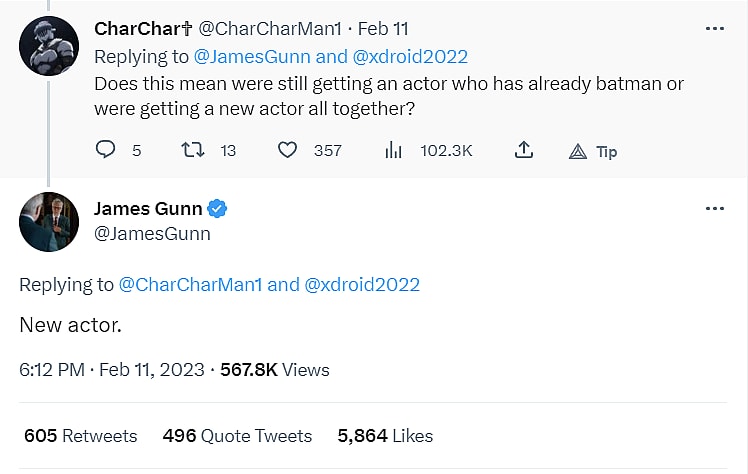Viewport: 748px width, 474px height.
Task: Click the reply icon on CharChar's tweet
Action: [x=106, y=150]
